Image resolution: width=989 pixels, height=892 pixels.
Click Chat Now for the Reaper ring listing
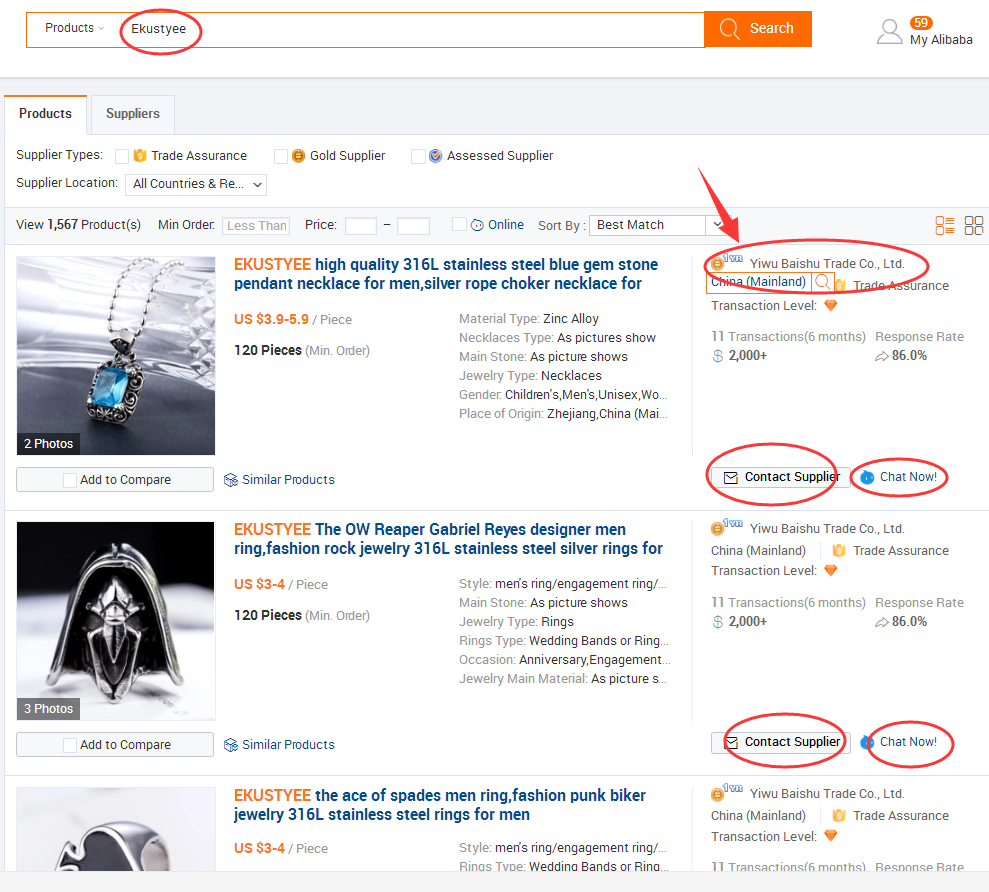click(907, 742)
